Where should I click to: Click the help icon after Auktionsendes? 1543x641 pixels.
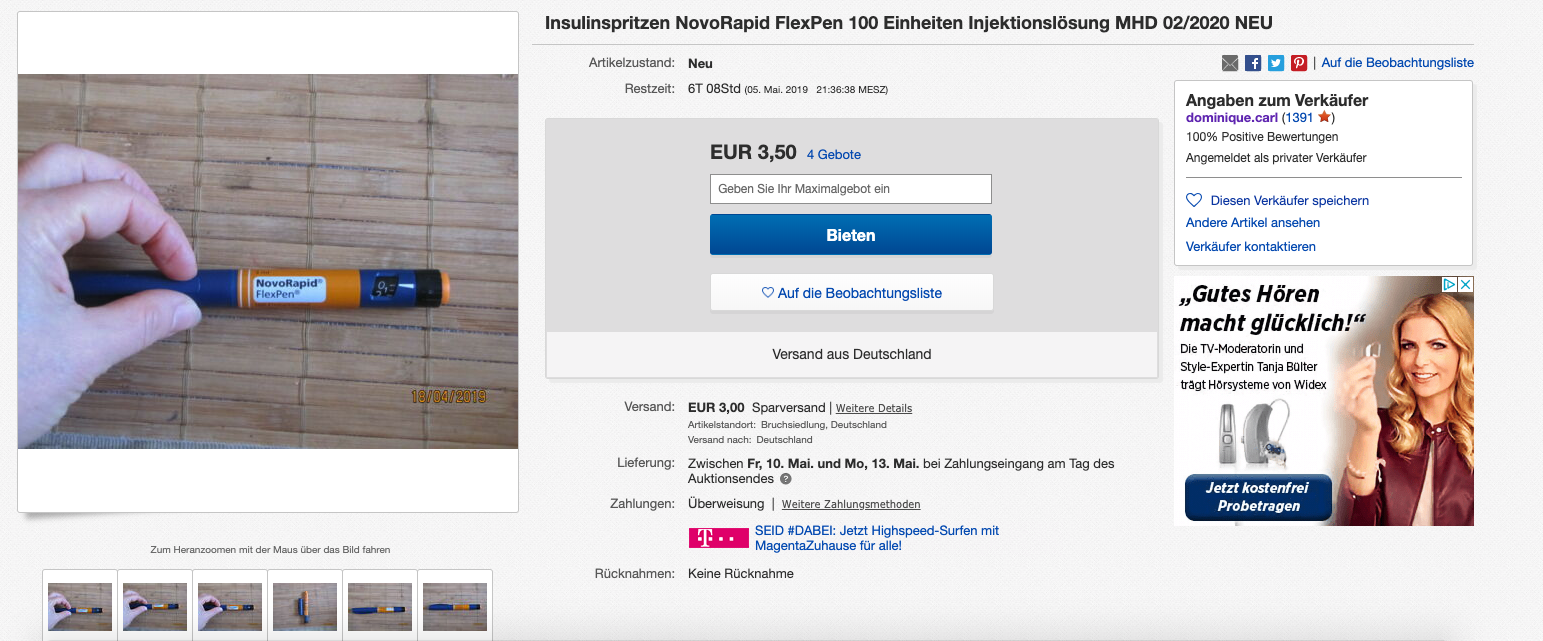786,479
